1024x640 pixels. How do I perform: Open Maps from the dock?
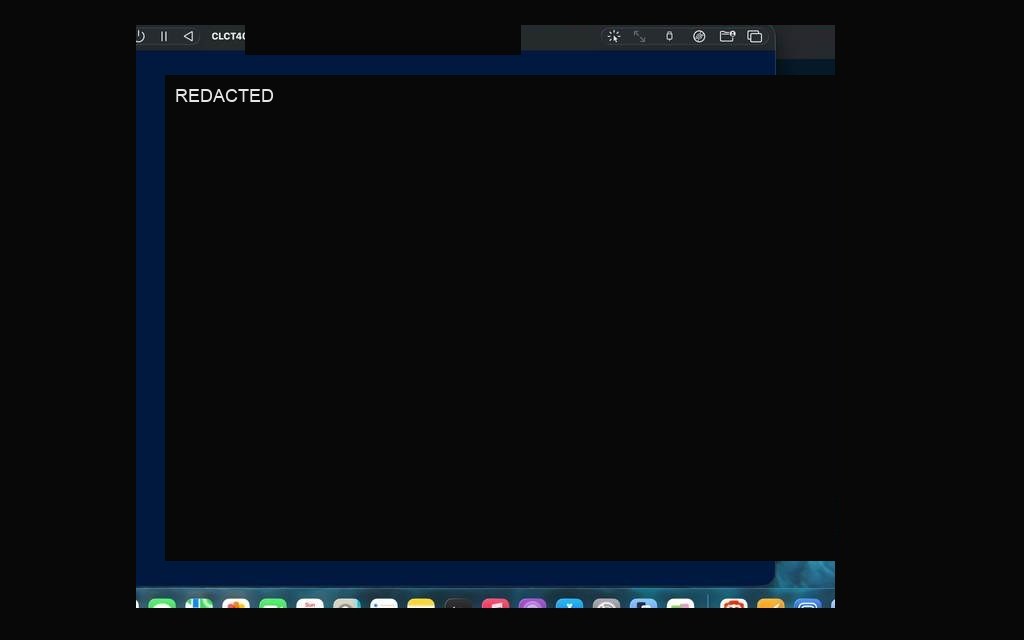(x=199, y=603)
